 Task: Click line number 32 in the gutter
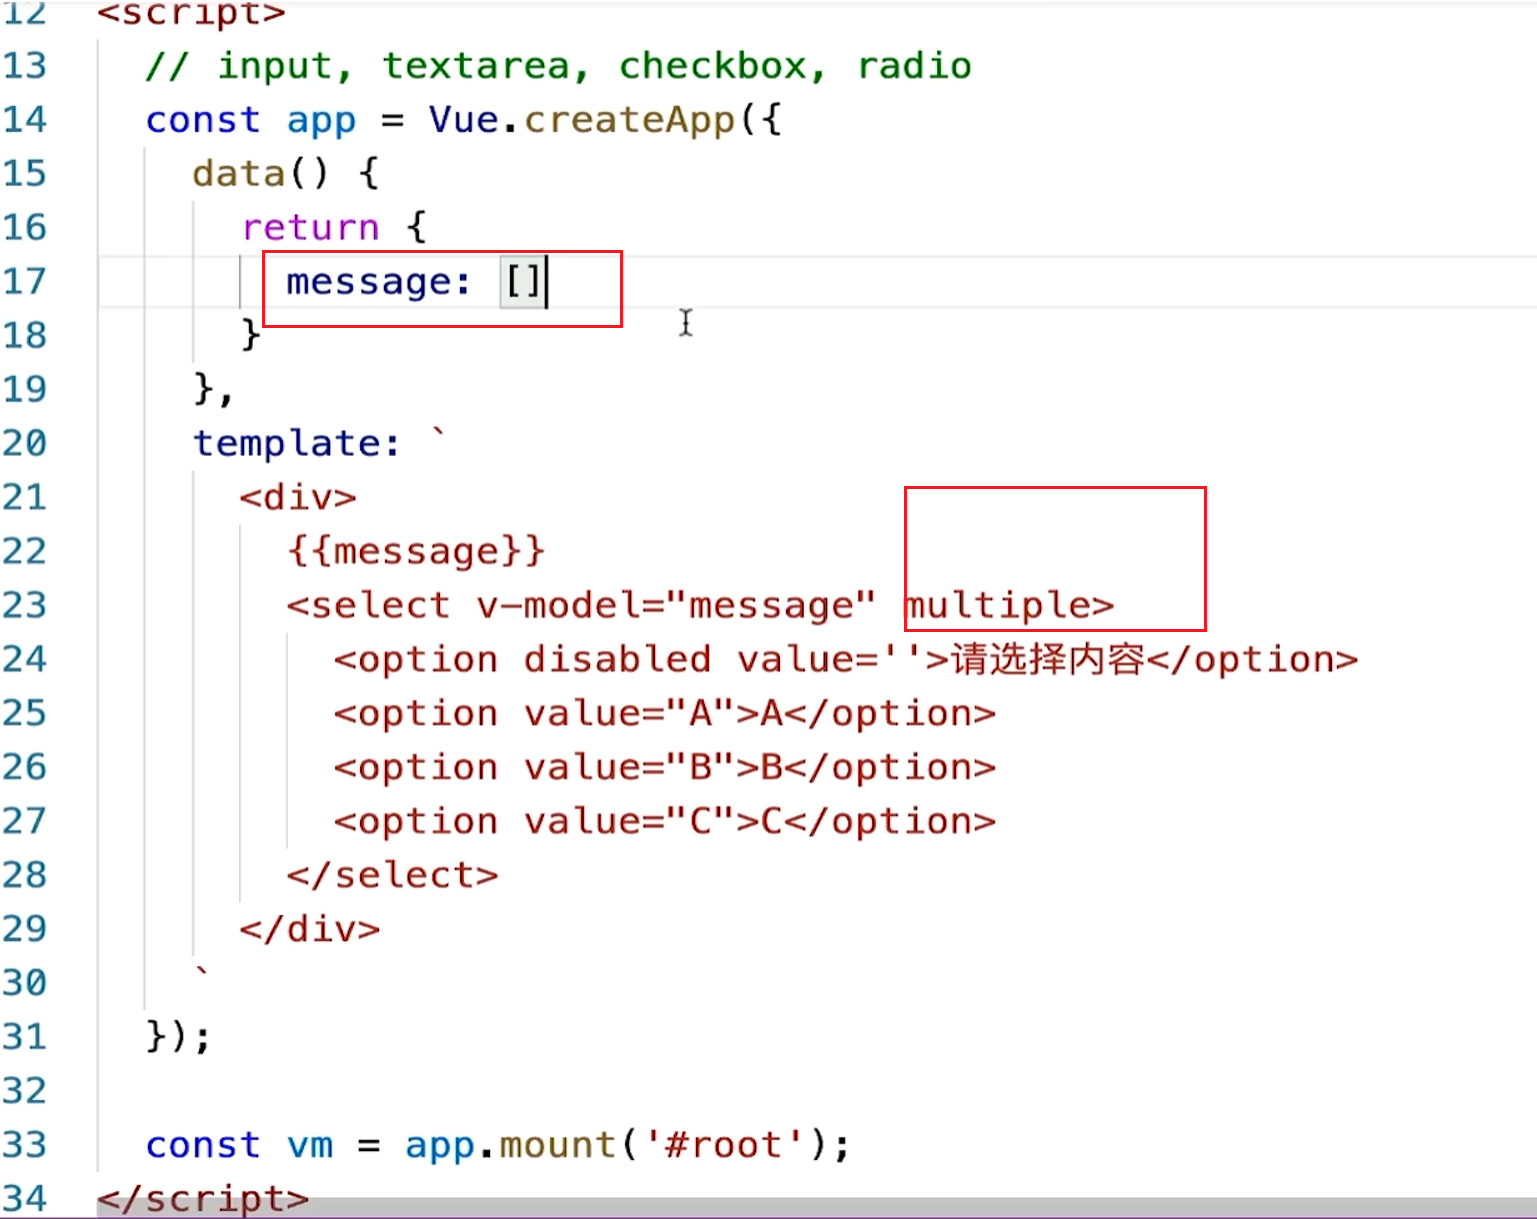24,1092
